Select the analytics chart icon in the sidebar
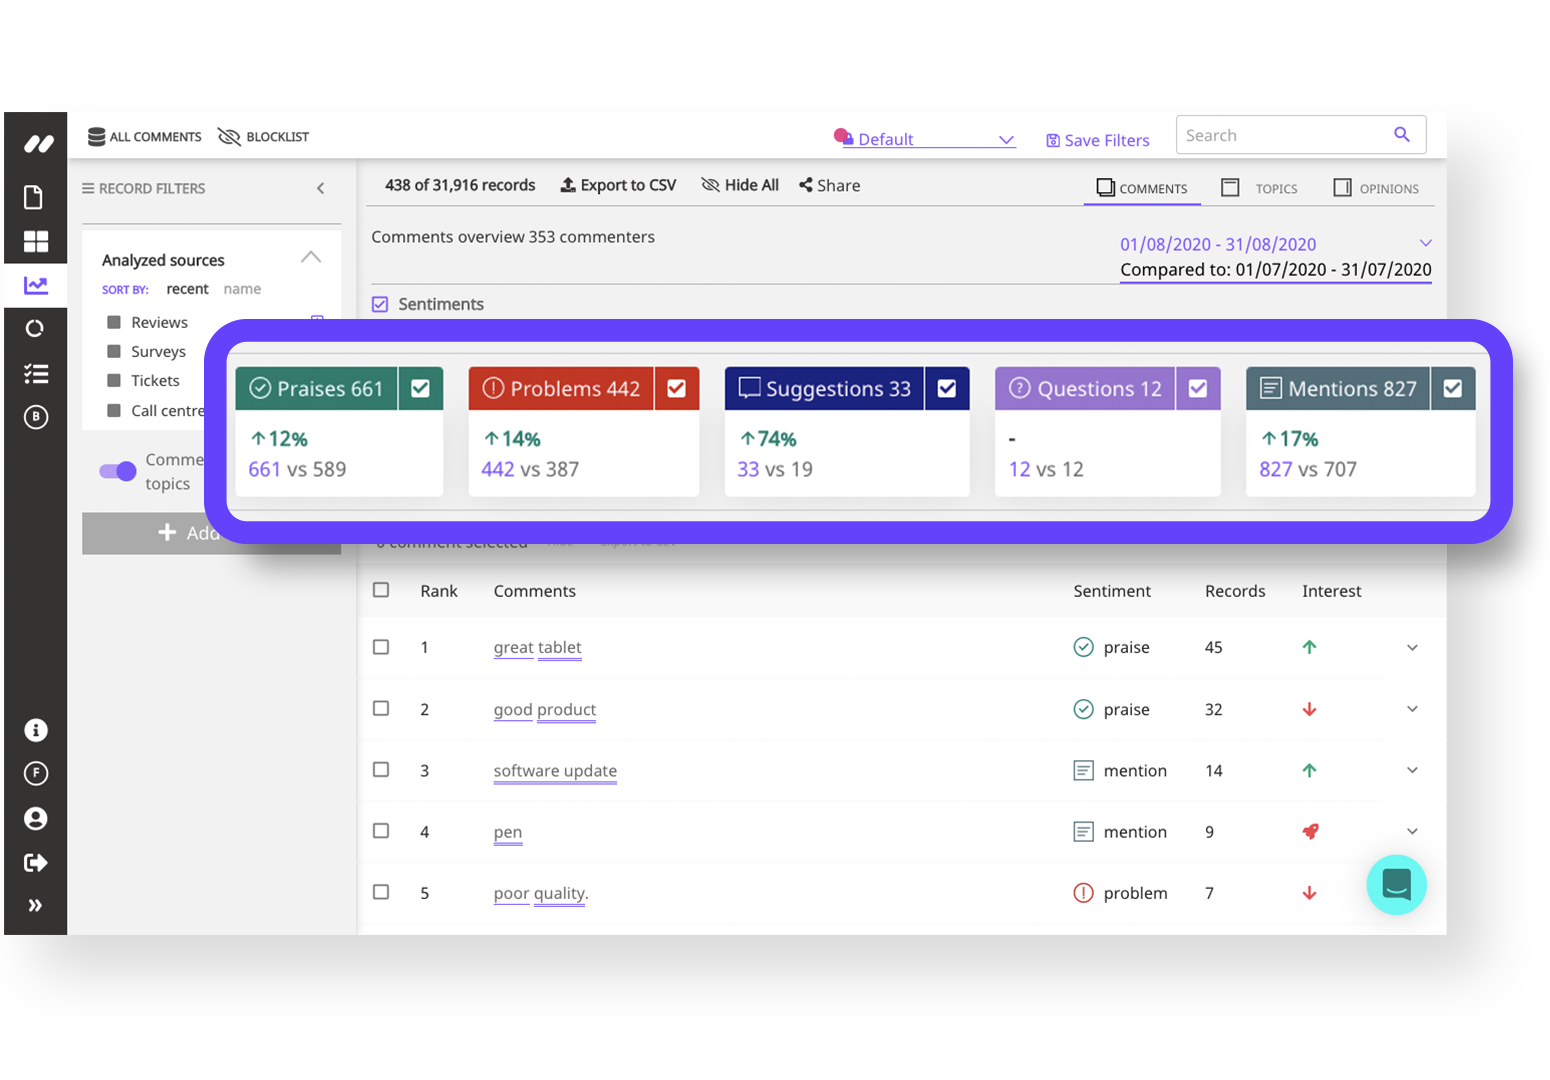1550x1080 pixels. tap(35, 285)
